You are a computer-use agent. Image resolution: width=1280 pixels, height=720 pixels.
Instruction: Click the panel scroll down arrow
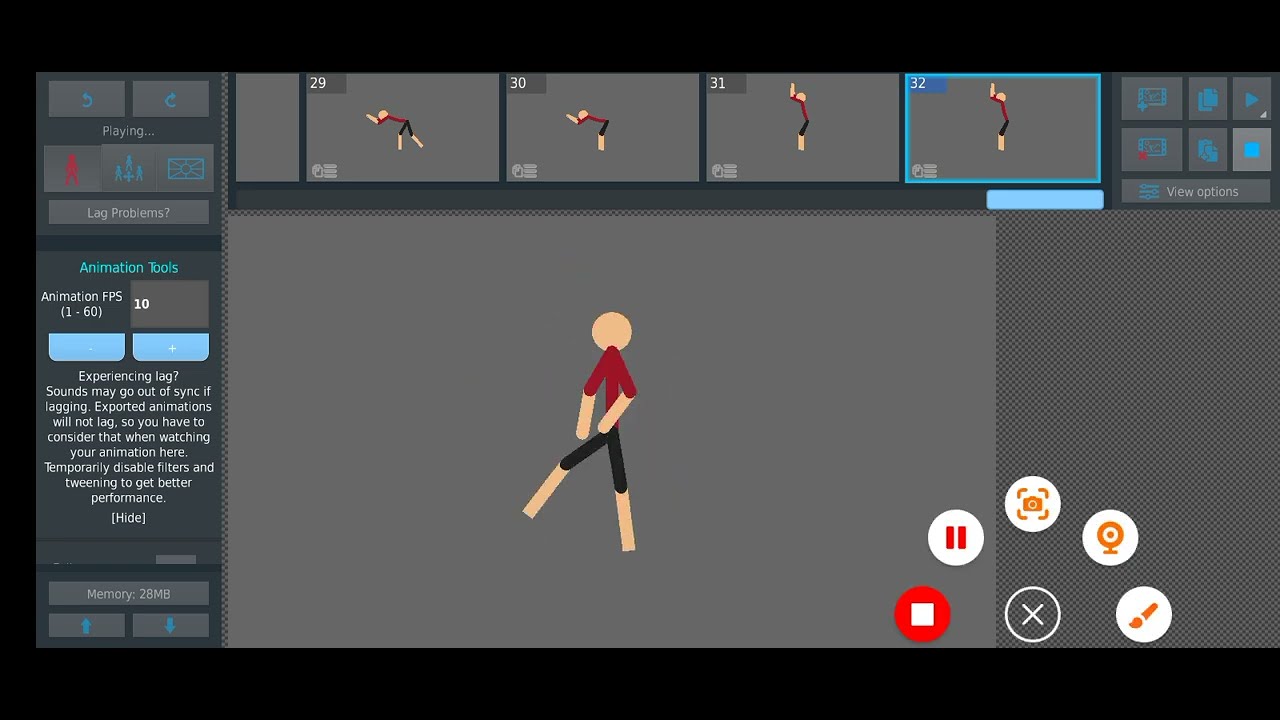pyautogui.click(x=171, y=625)
